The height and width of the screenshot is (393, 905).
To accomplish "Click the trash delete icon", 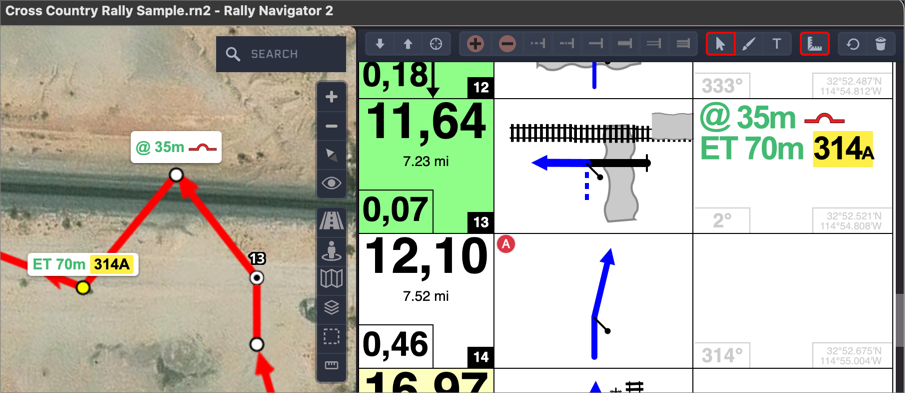I will pos(881,44).
